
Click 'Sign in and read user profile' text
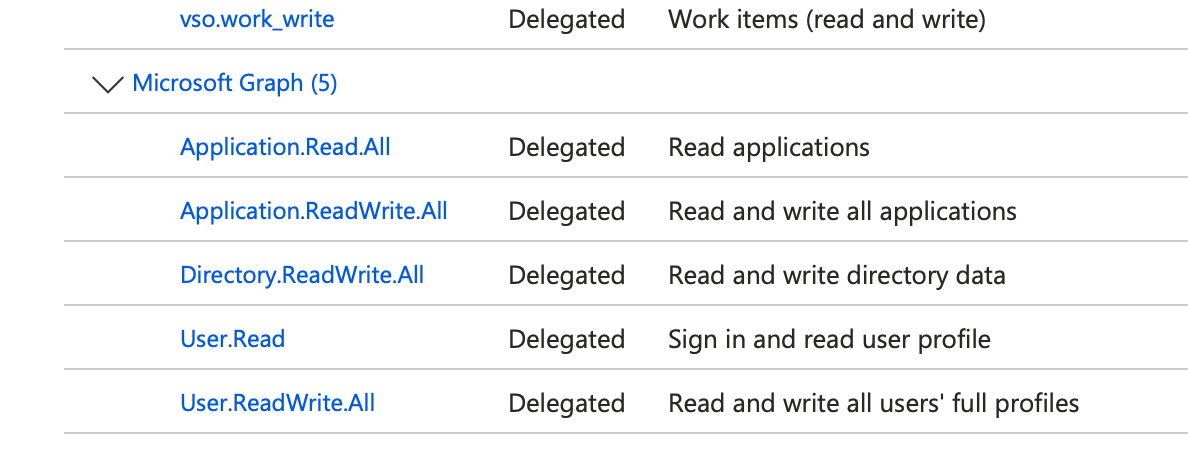(829, 339)
